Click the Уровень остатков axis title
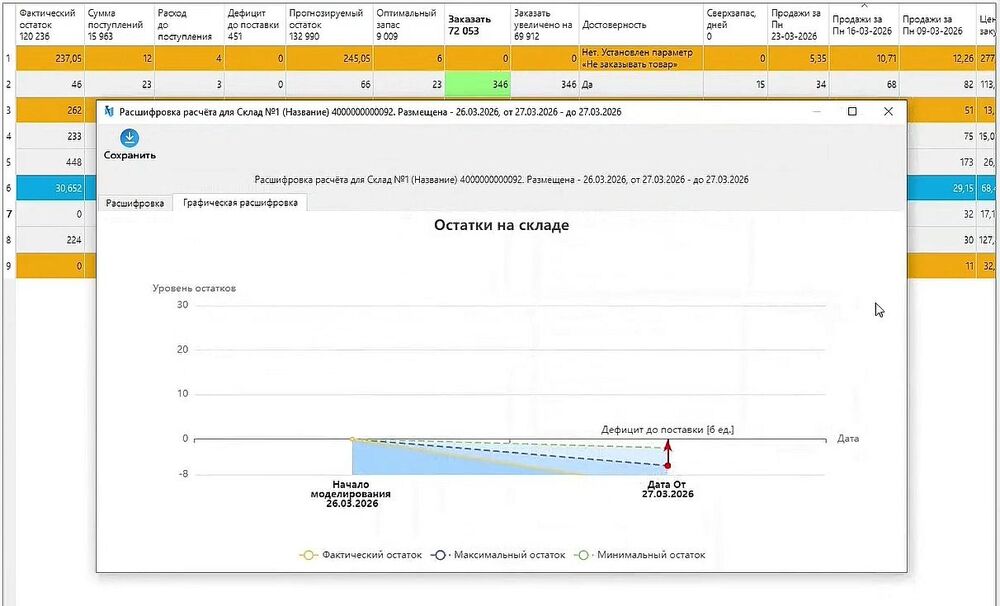1000x606 pixels. click(x=194, y=288)
